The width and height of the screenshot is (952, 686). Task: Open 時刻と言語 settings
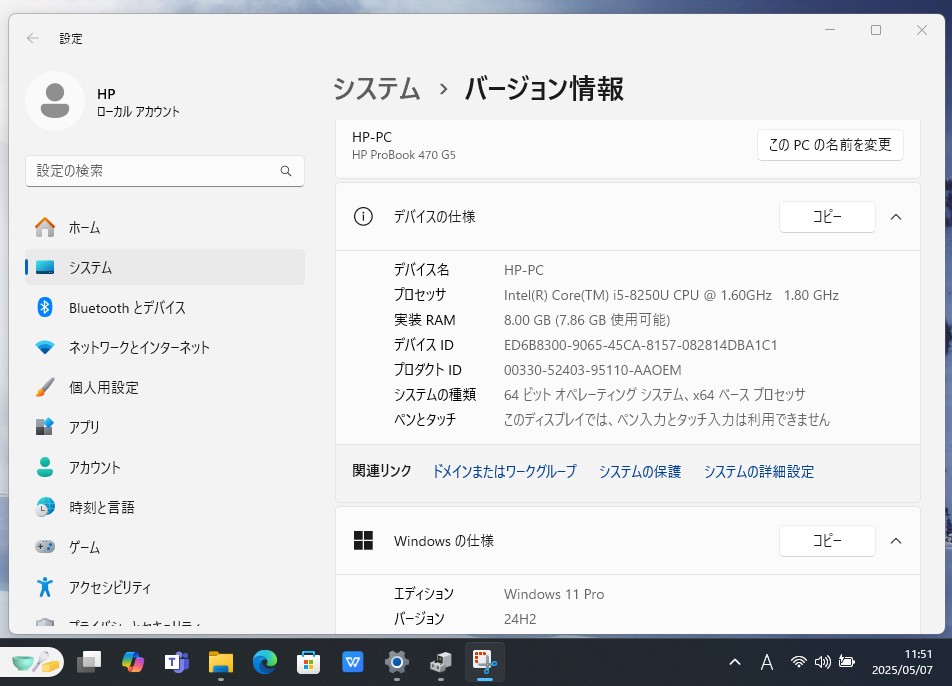coord(165,507)
